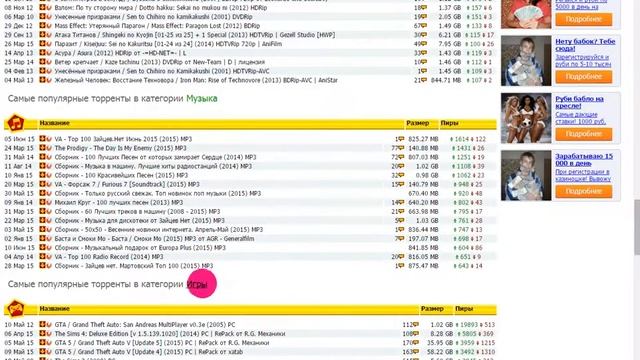
Task: Open Сборник - 100 Красивейших Песен (2015)
Action: tap(121, 176)
